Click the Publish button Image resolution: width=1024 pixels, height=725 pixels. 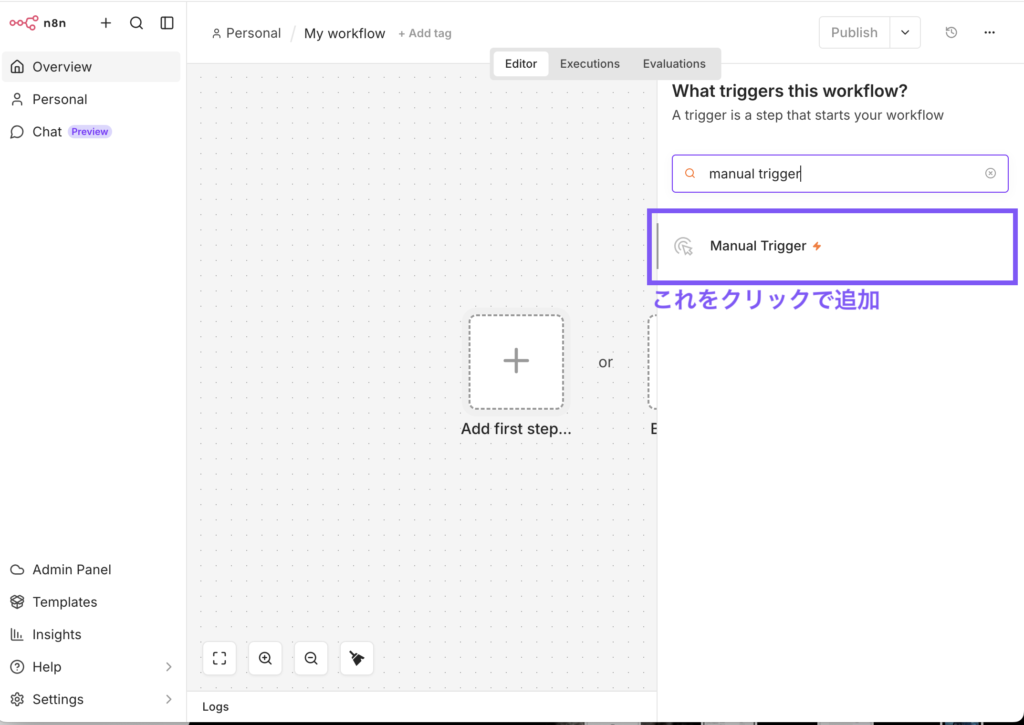854,33
